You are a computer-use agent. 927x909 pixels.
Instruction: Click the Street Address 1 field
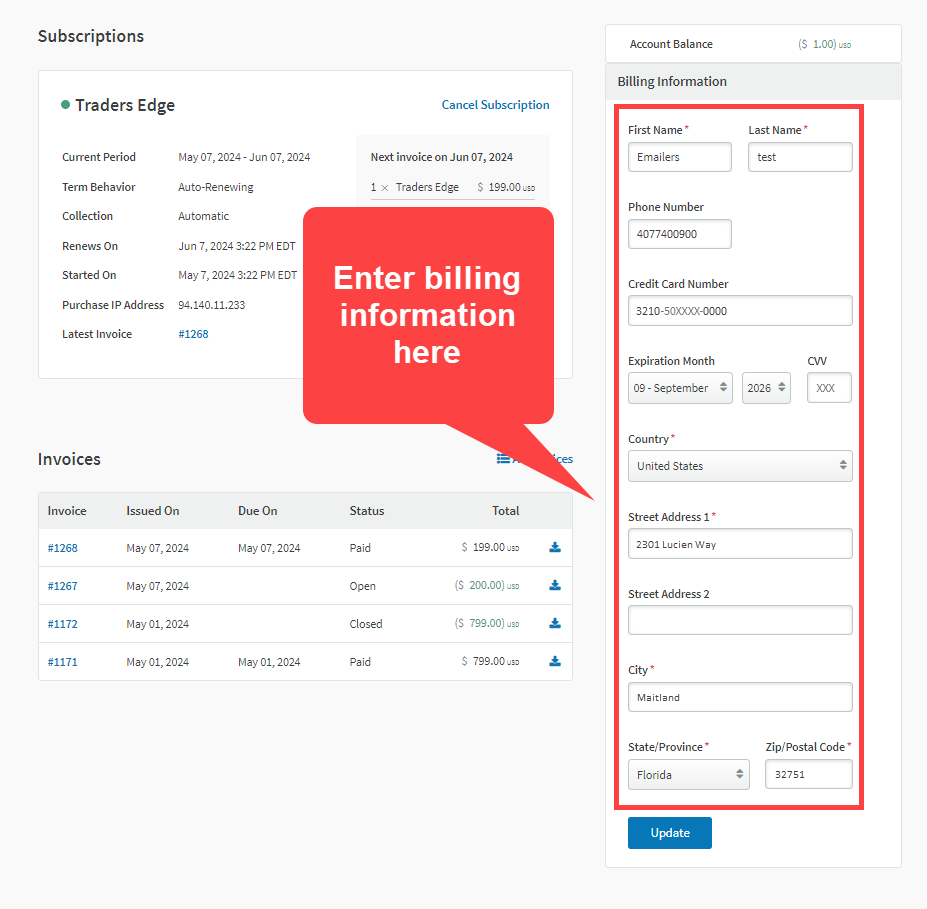click(740, 544)
